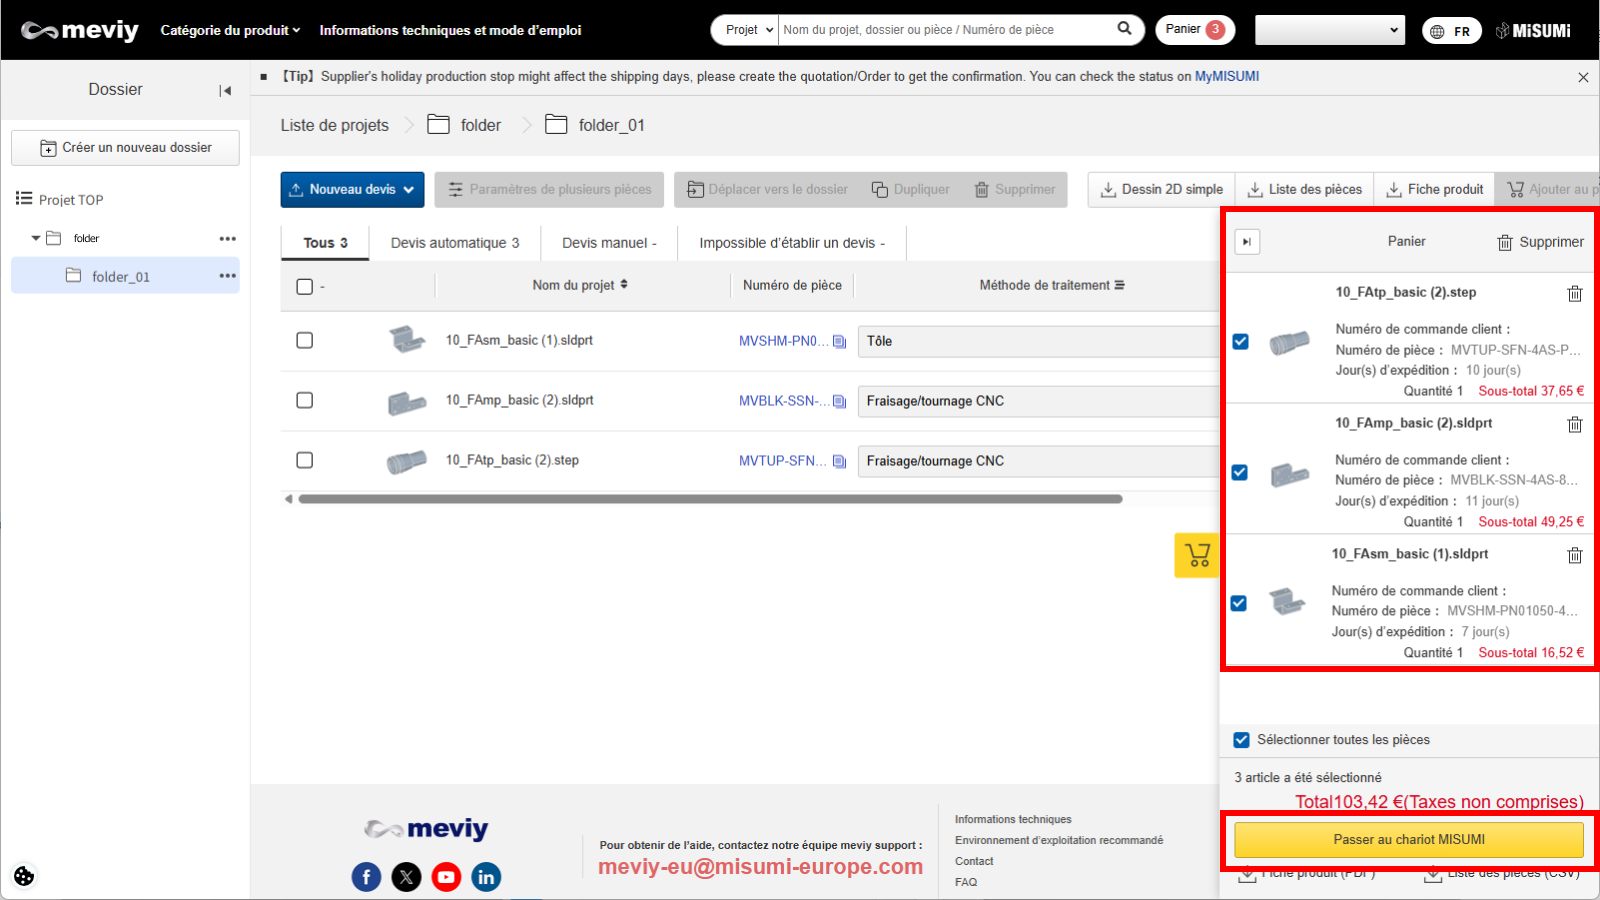This screenshot has height=900, width=1600.
Task: Click Passer au chariot MISUMI button
Action: (1408, 840)
